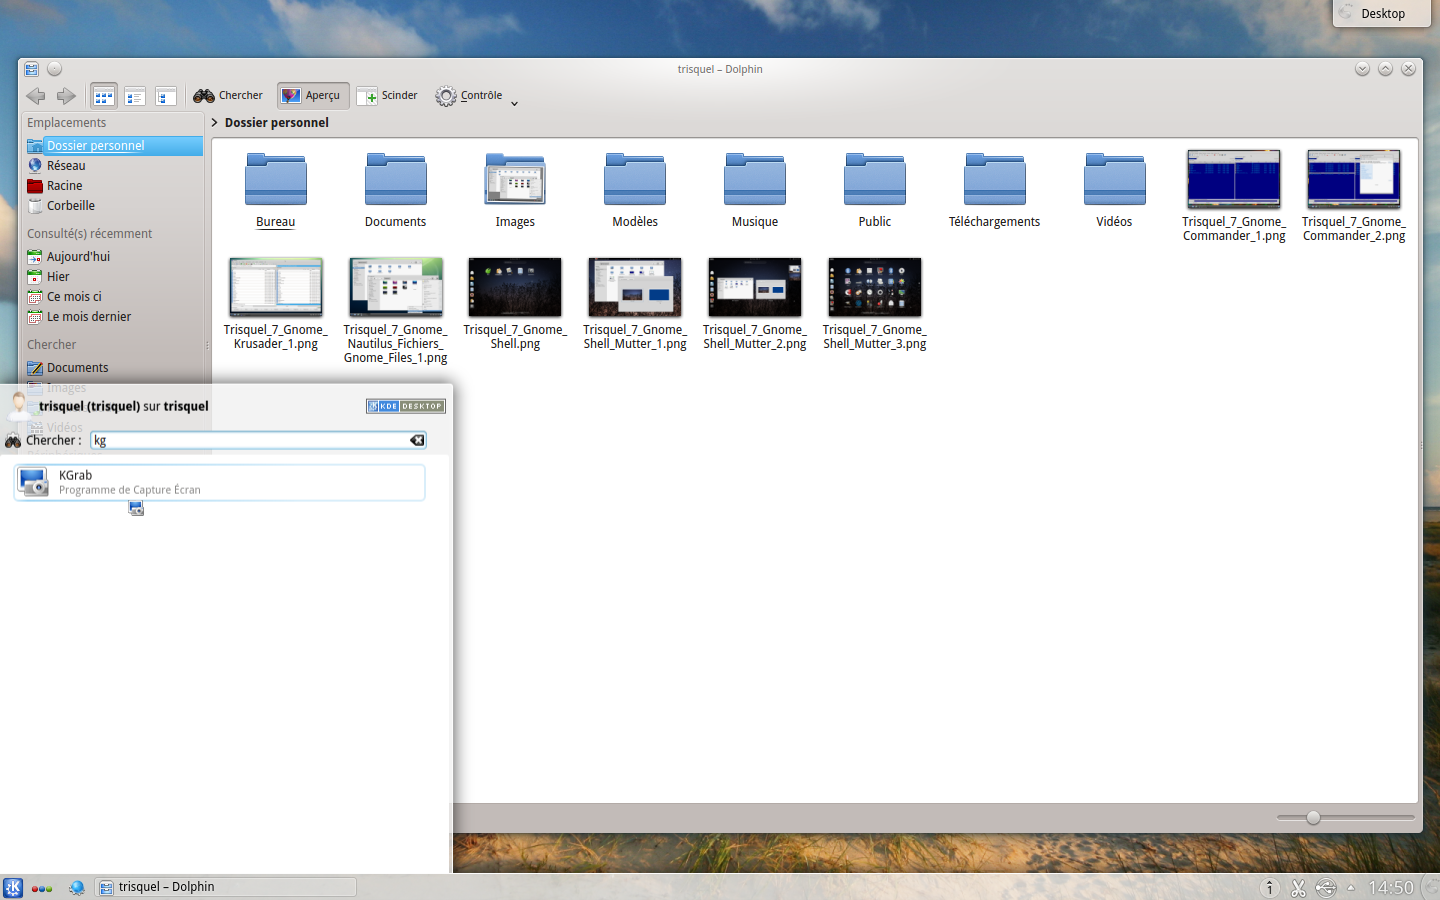Image resolution: width=1440 pixels, height=900 pixels.
Task: Show files from Le mois dernier
Action: [113, 317]
